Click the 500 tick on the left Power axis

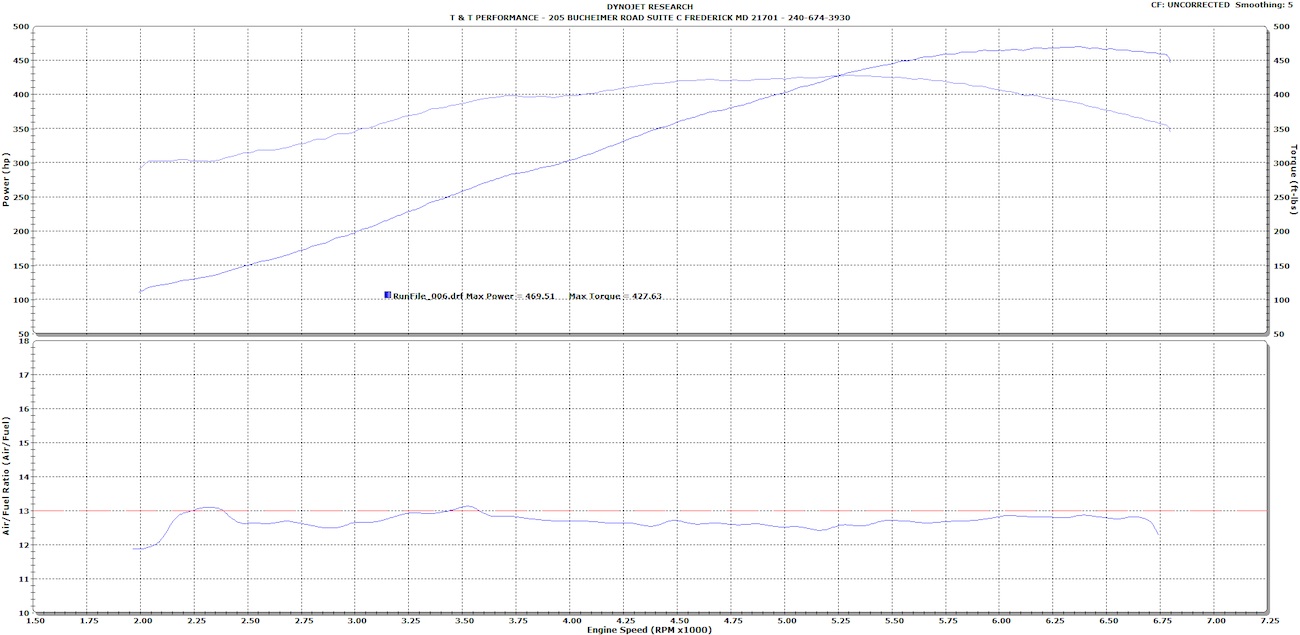(x=20, y=27)
